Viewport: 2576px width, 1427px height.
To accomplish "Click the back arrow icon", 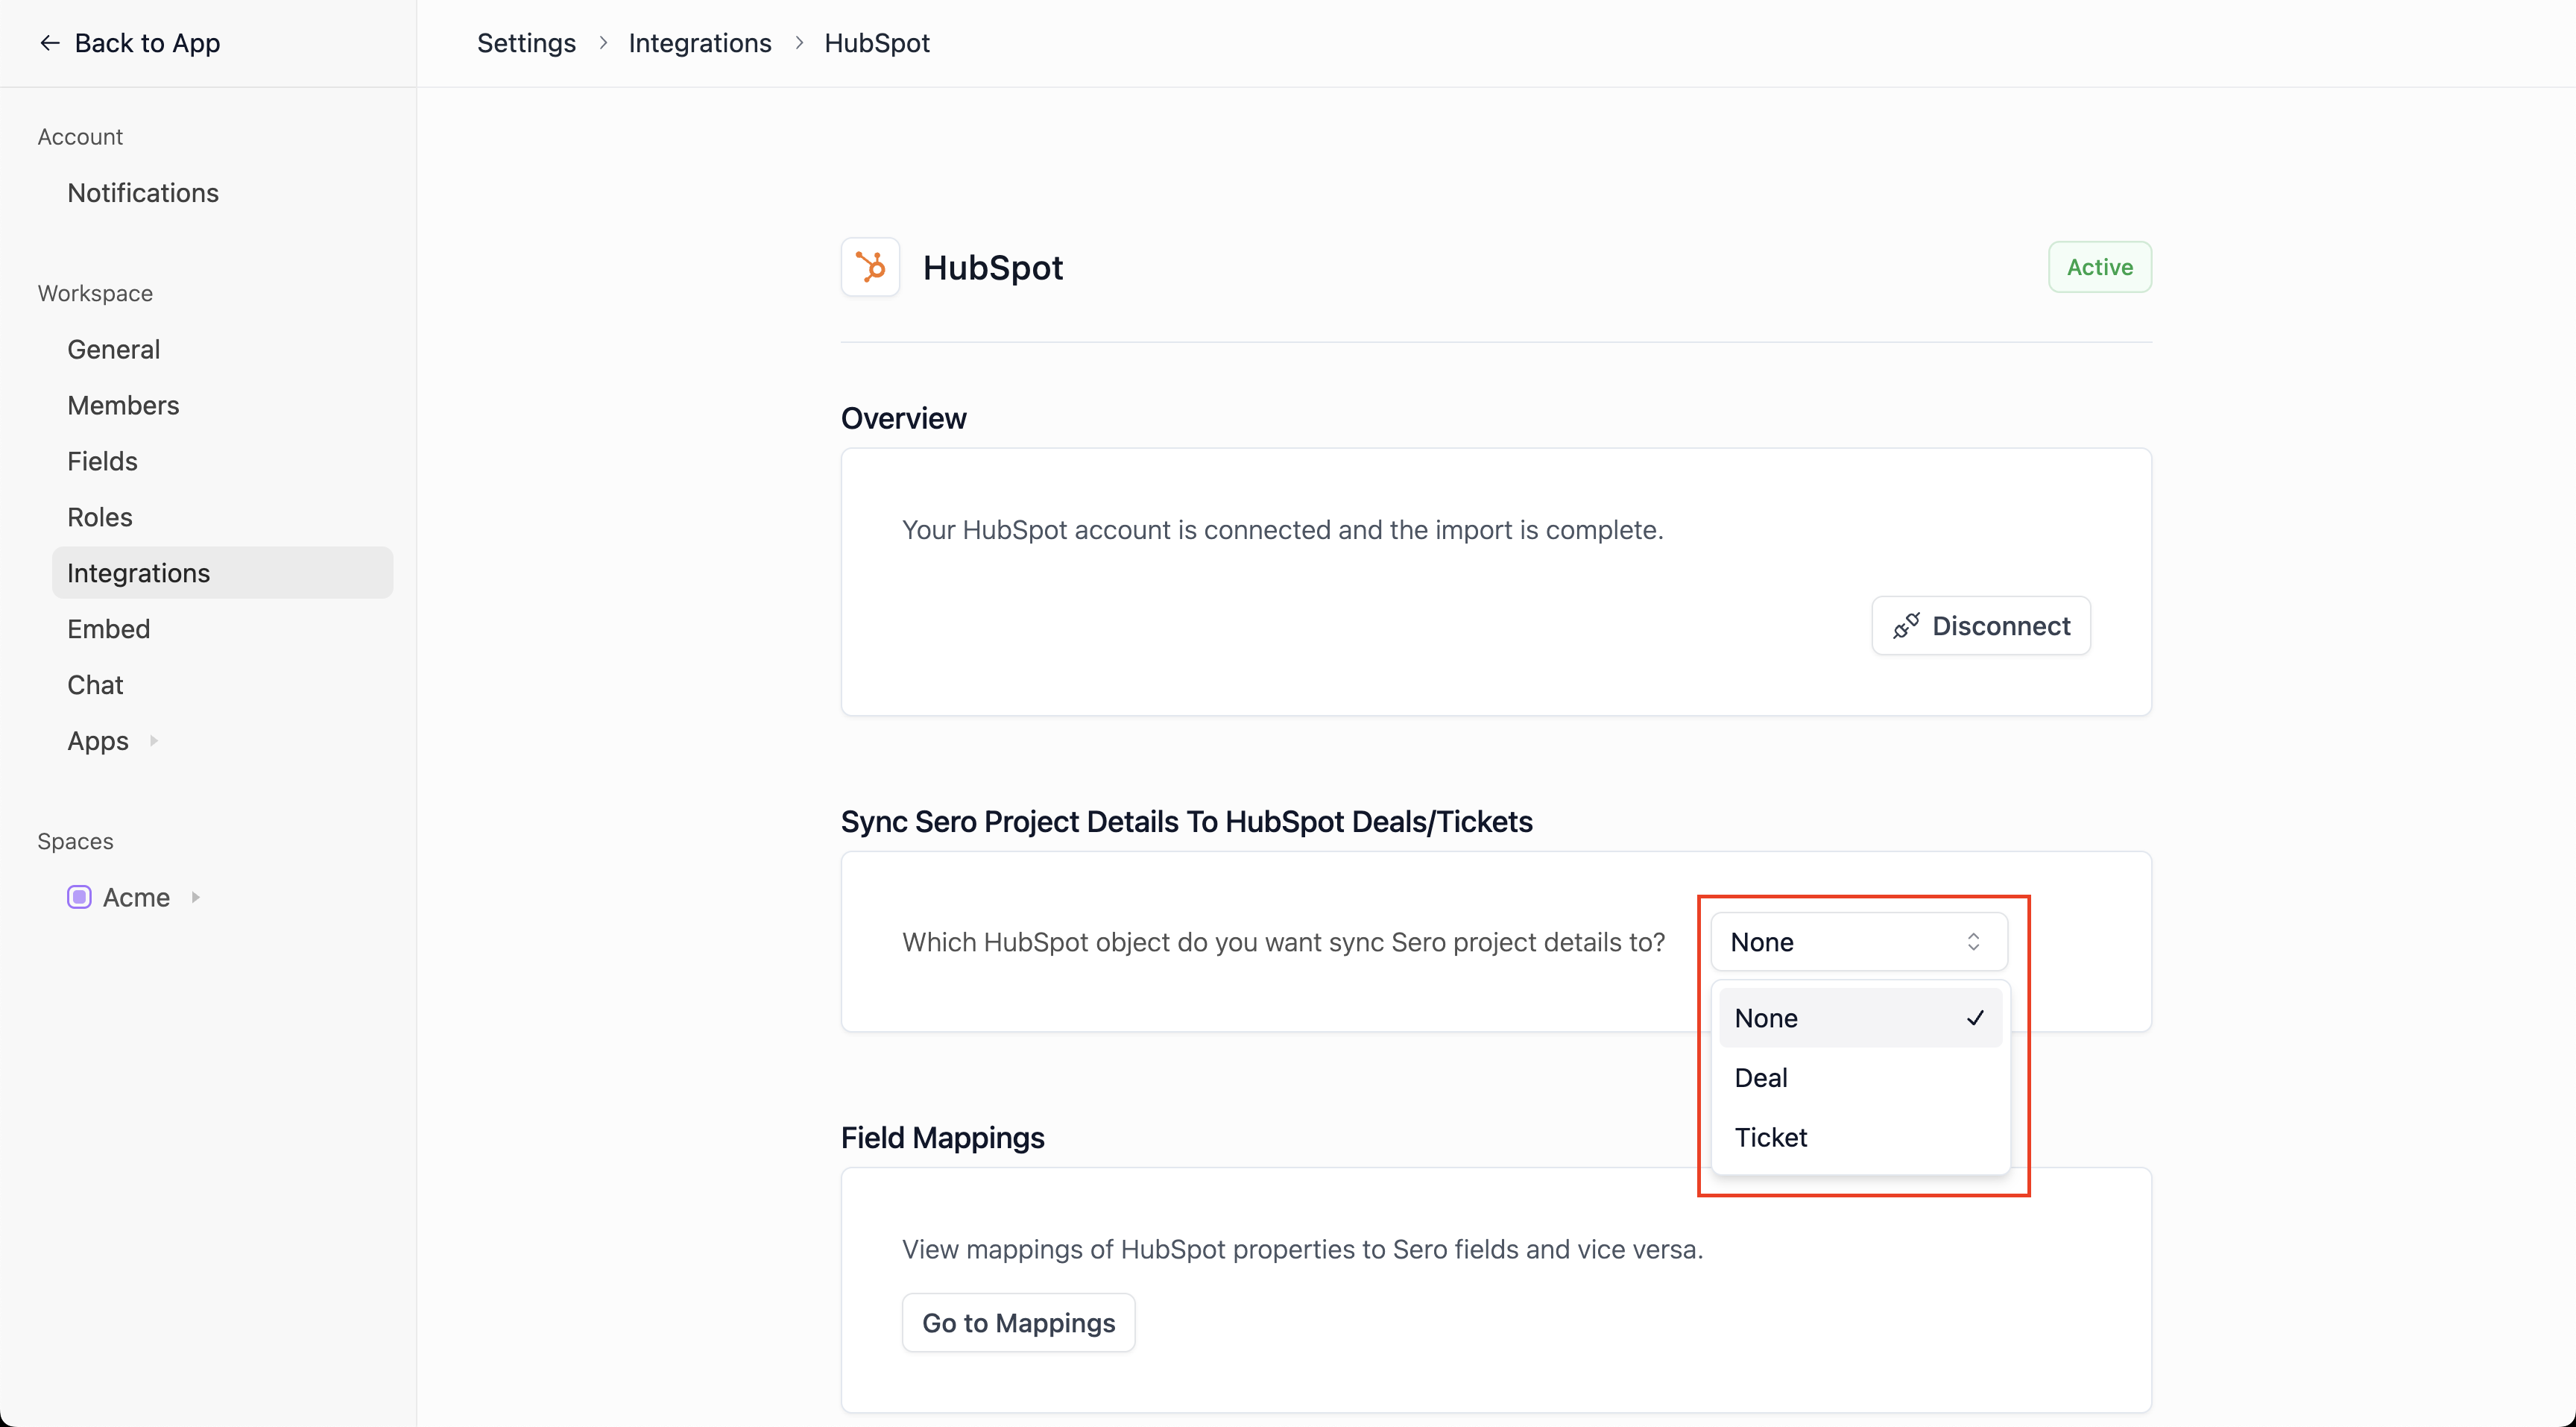I will 49,43.
